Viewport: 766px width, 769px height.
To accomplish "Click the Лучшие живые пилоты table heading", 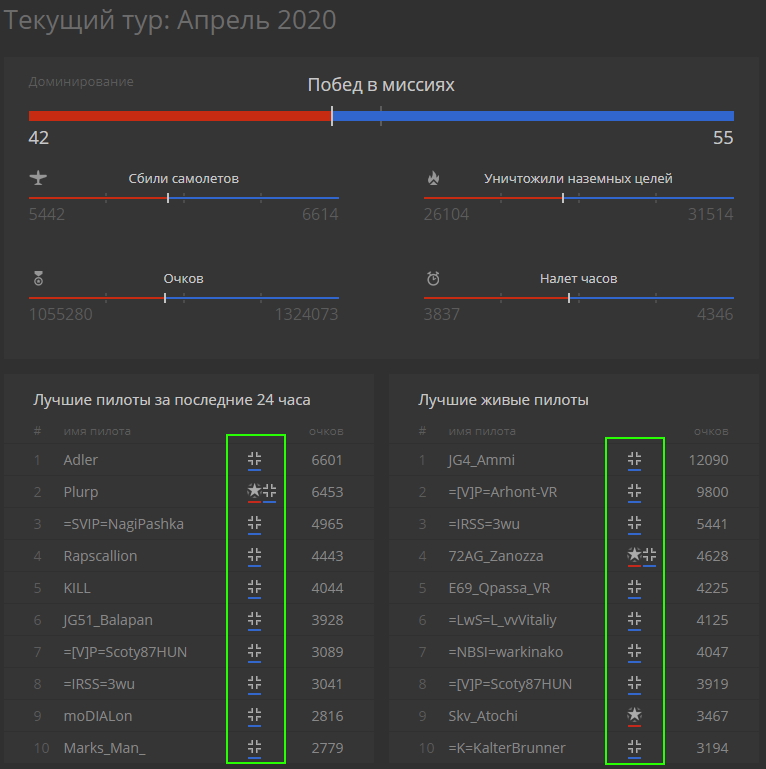I will coord(503,400).
